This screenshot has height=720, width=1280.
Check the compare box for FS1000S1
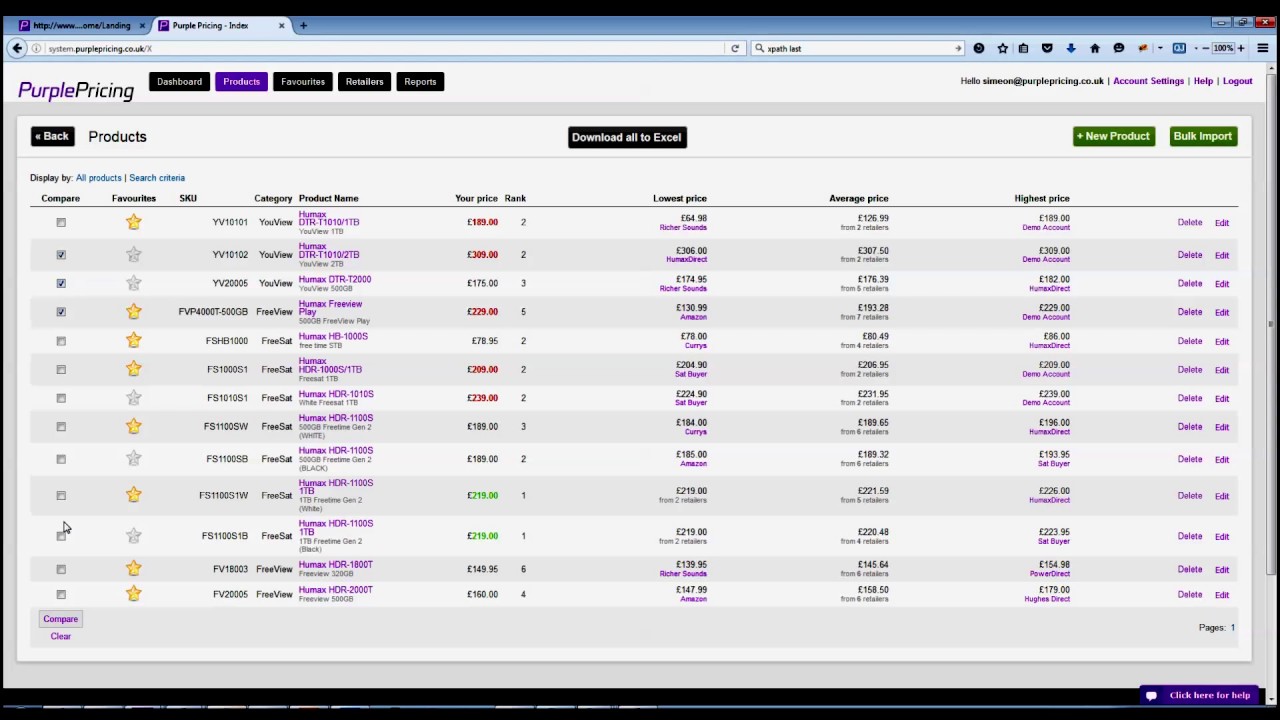(61, 370)
